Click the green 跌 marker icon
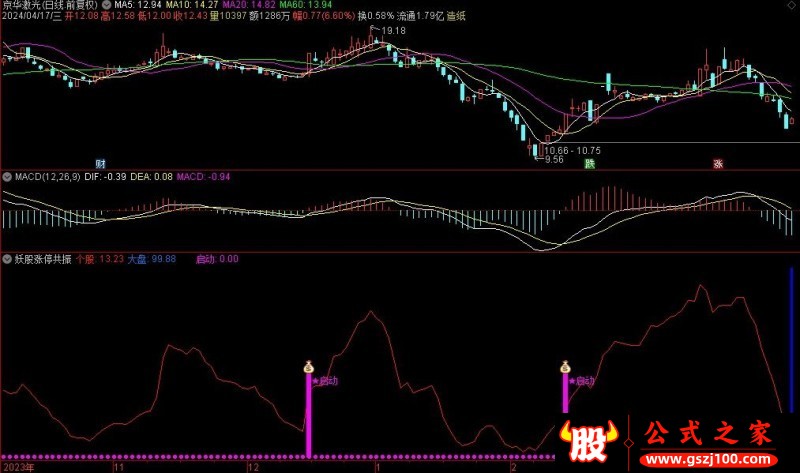Image resolution: width=800 pixels, height=473 pixels. 590,164
